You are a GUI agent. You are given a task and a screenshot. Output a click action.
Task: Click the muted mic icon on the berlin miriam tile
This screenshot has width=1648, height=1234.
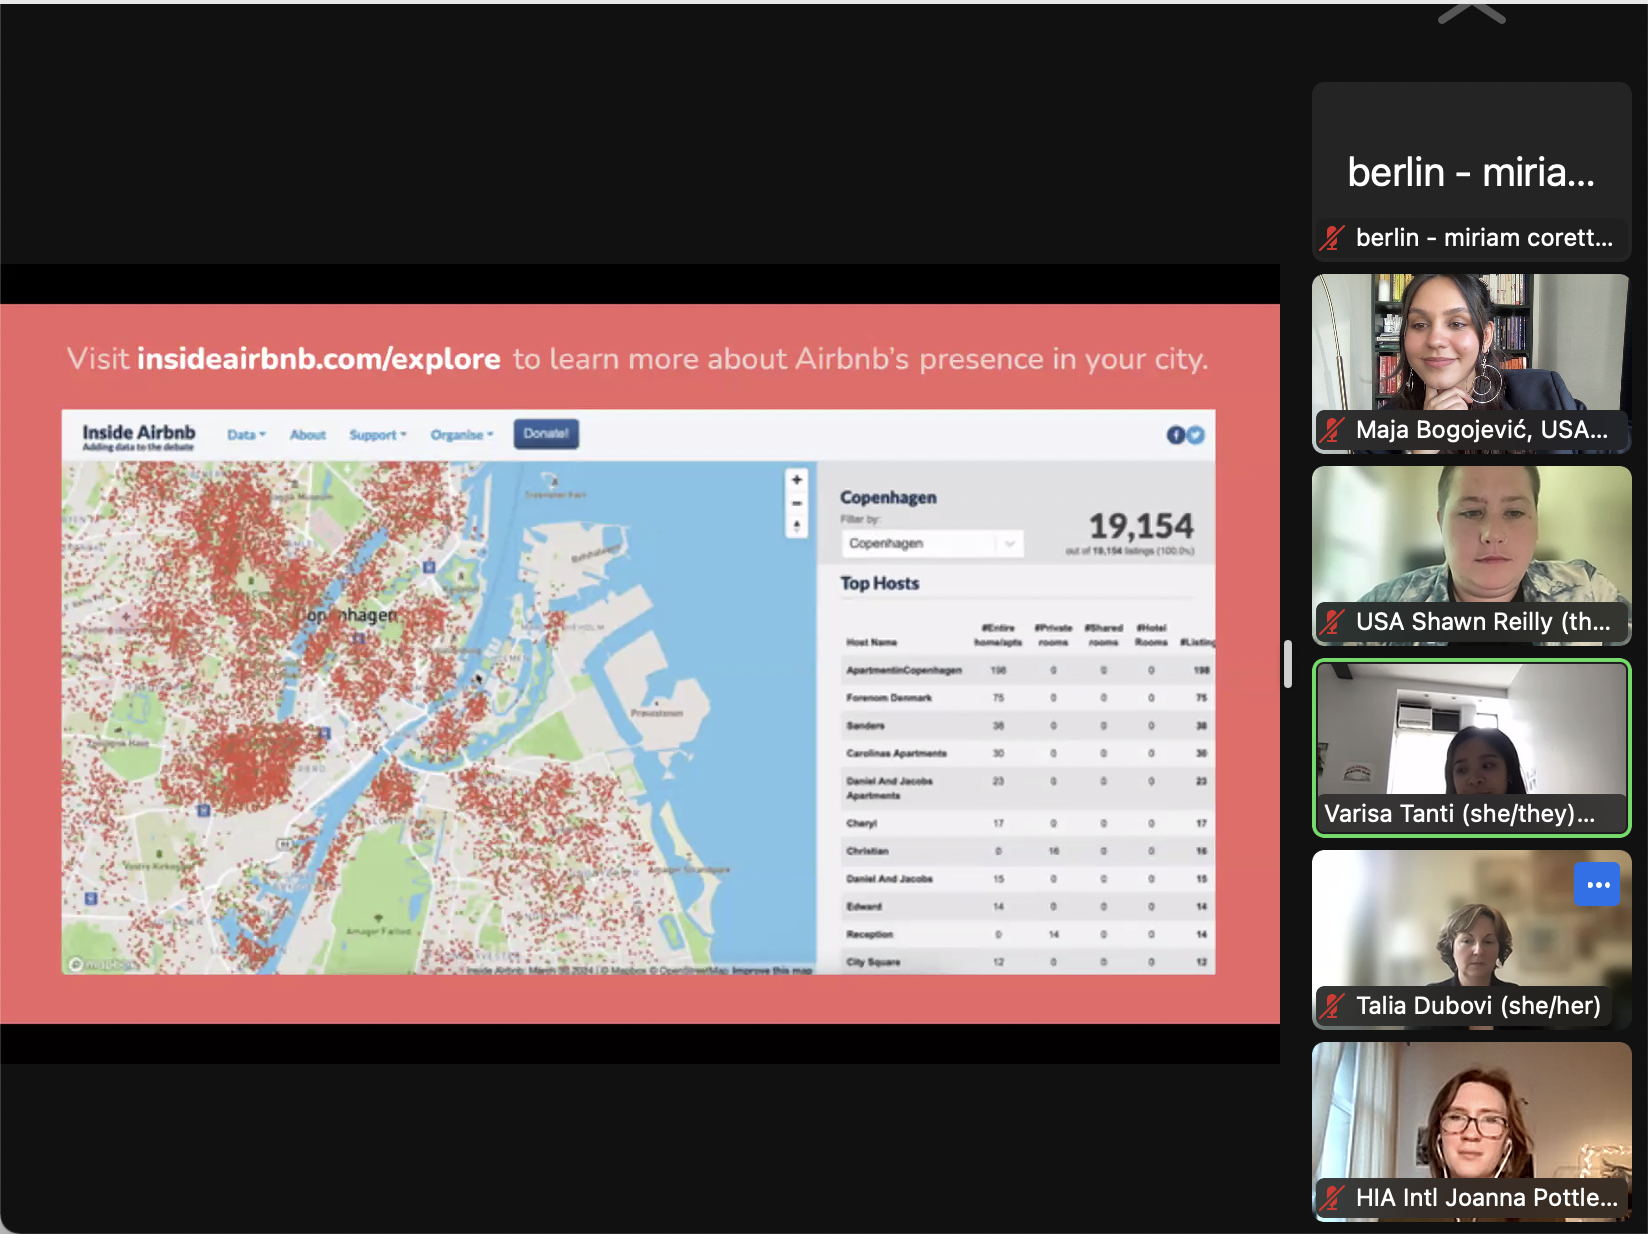click(x=1332, y=238)
